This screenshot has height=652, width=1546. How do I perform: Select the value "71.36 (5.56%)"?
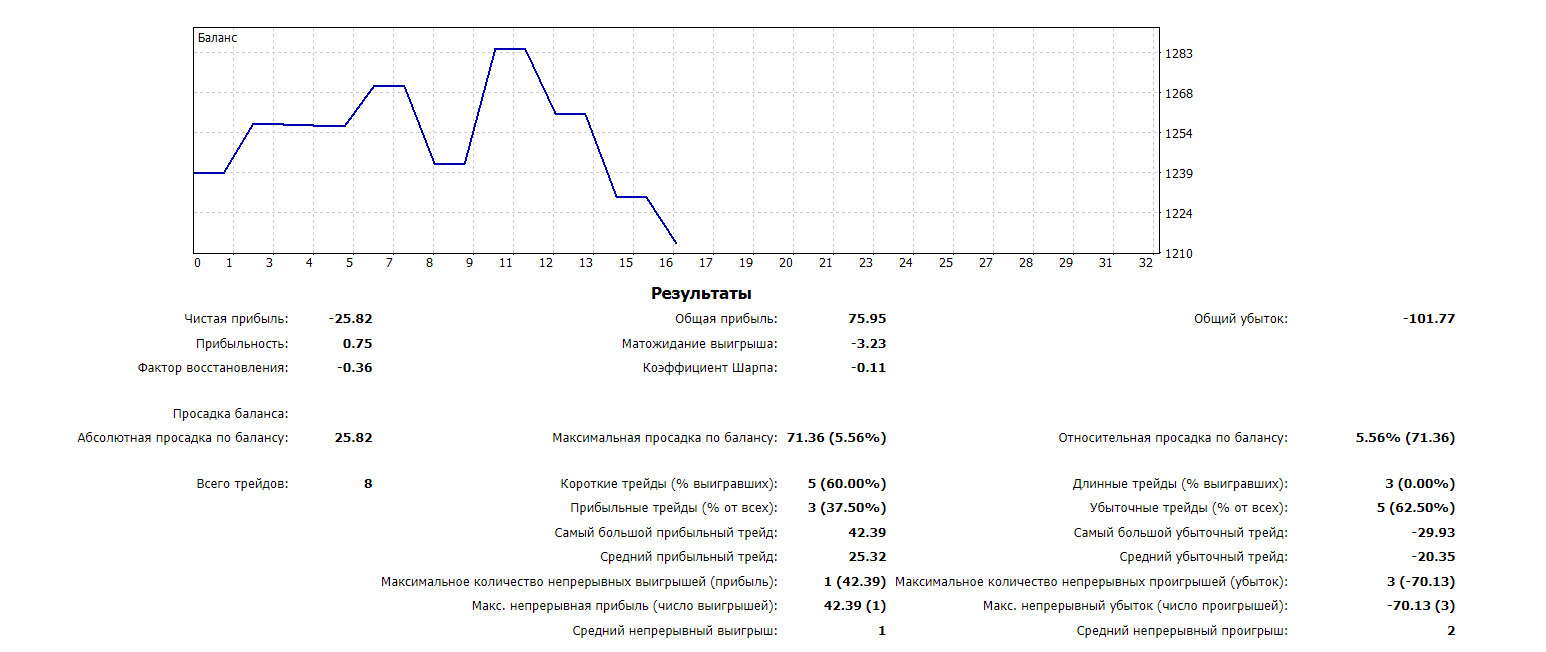pos(836,437)
